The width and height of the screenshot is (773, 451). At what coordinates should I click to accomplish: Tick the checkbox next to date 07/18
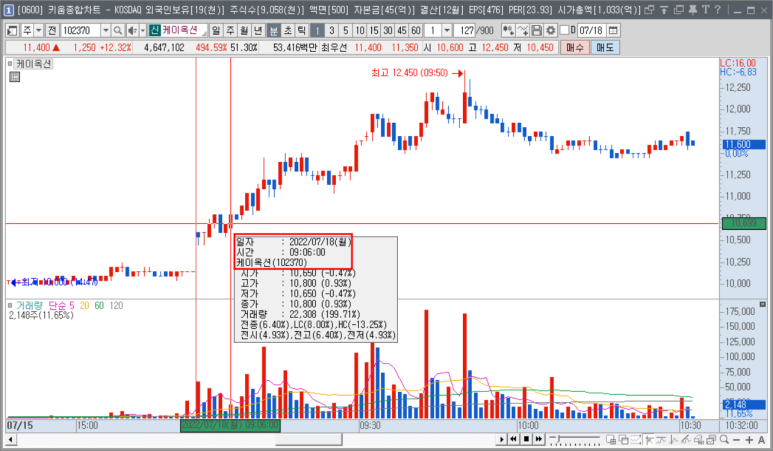pyautogui.click(x=564, y=31)
